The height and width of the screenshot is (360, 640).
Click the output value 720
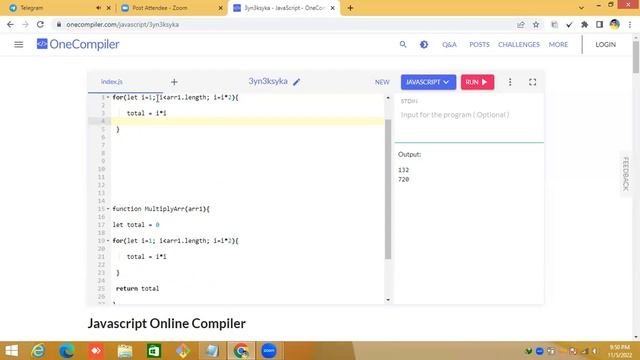(x=403, y=179)
